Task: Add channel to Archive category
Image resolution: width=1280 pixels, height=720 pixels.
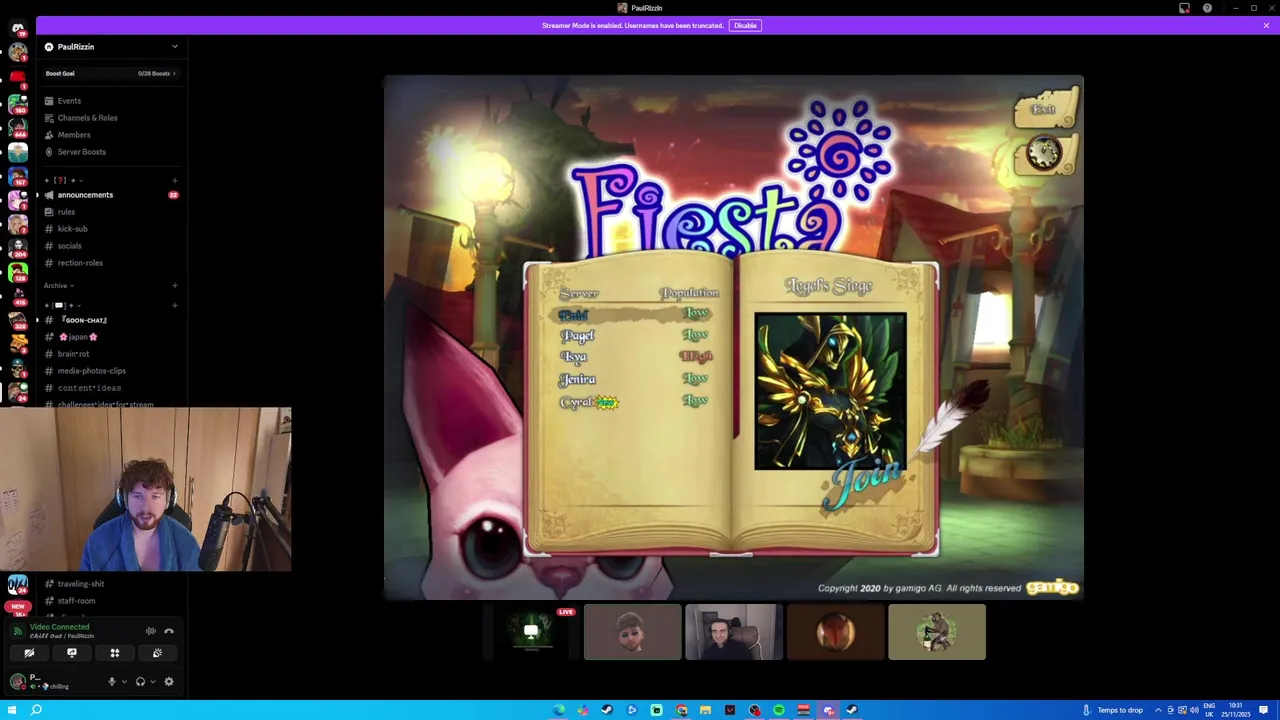Action: (175, 286)
